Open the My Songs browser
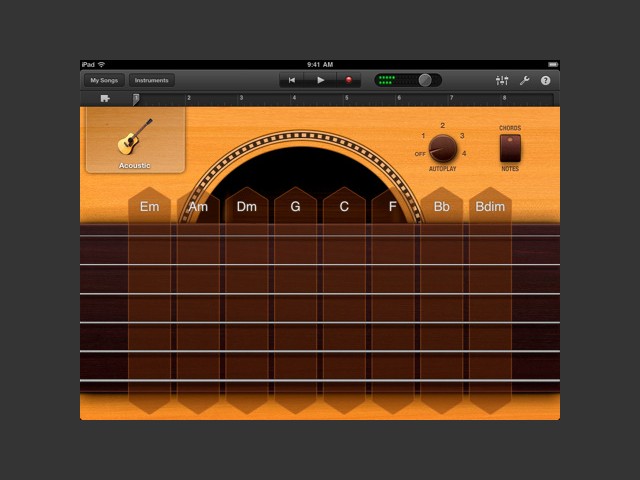The width and height of the screenshot is (640, 480). (103, 80)
